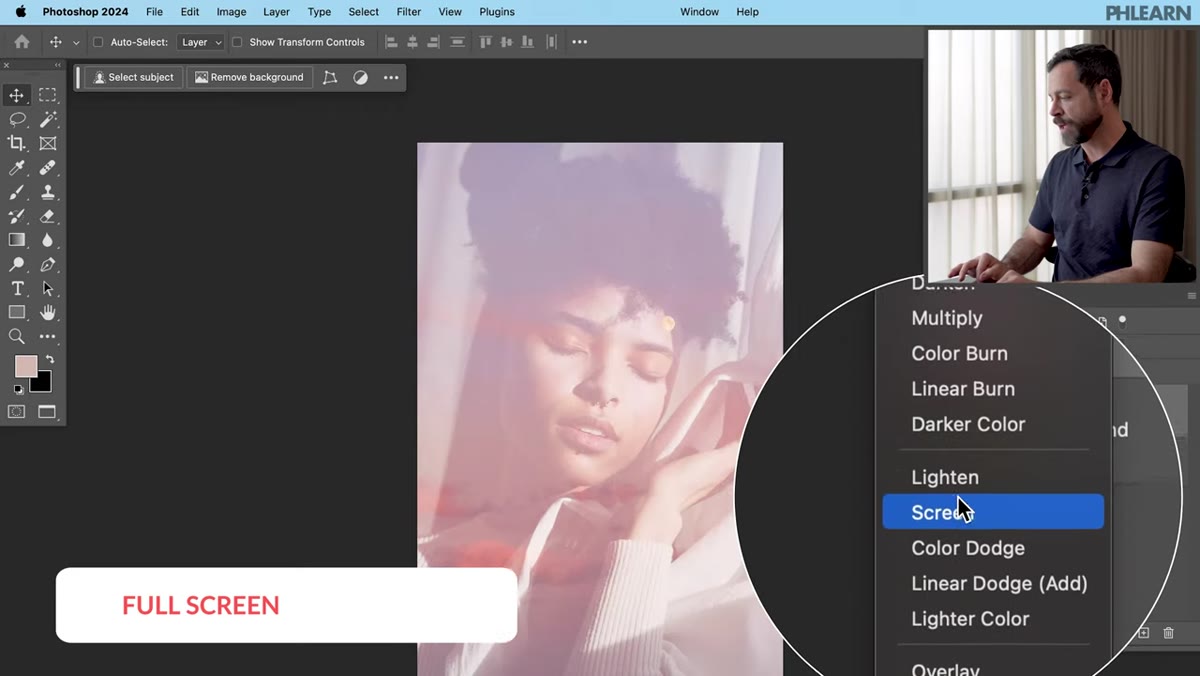Click the Align right edges icon

point(433,42)
